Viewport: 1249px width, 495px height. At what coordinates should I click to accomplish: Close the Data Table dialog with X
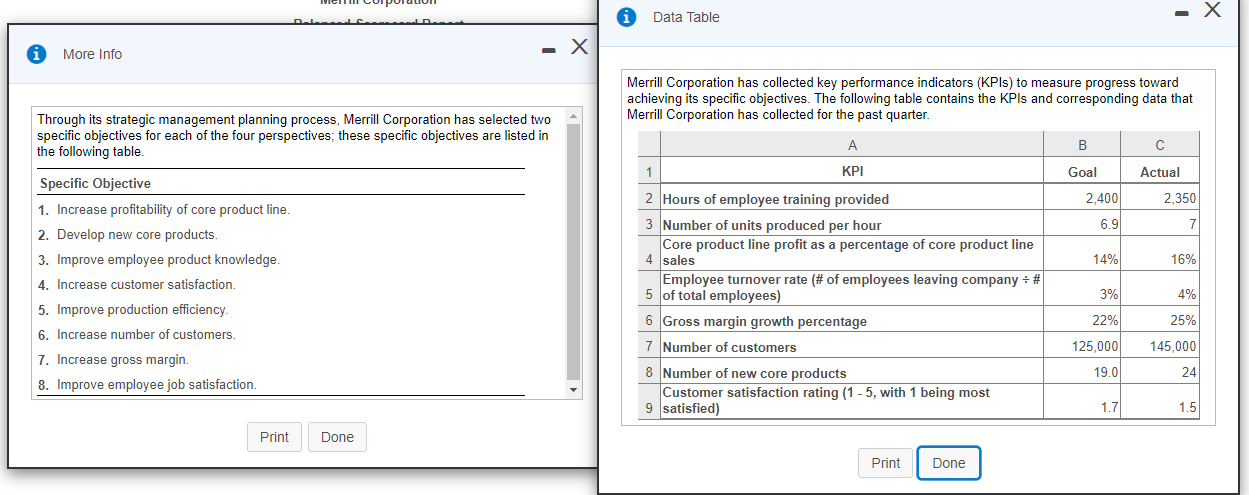pos(1212,10)
